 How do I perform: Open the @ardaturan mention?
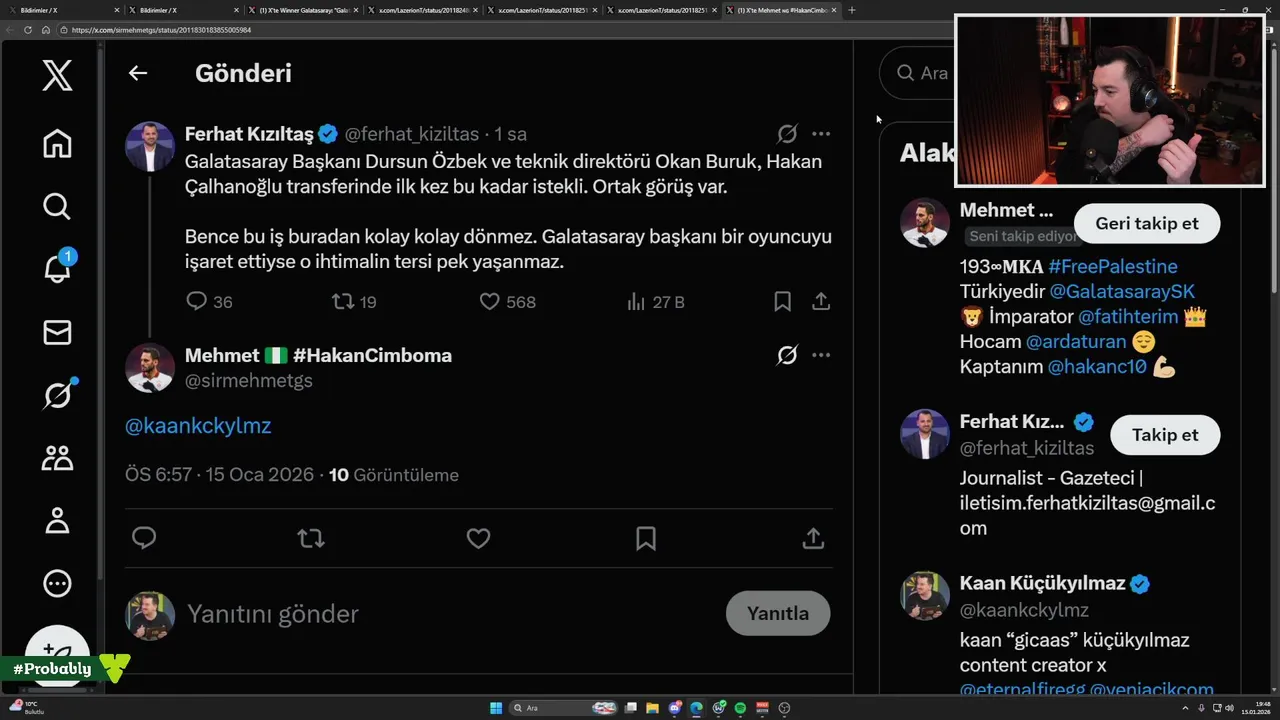(1076, 341)
